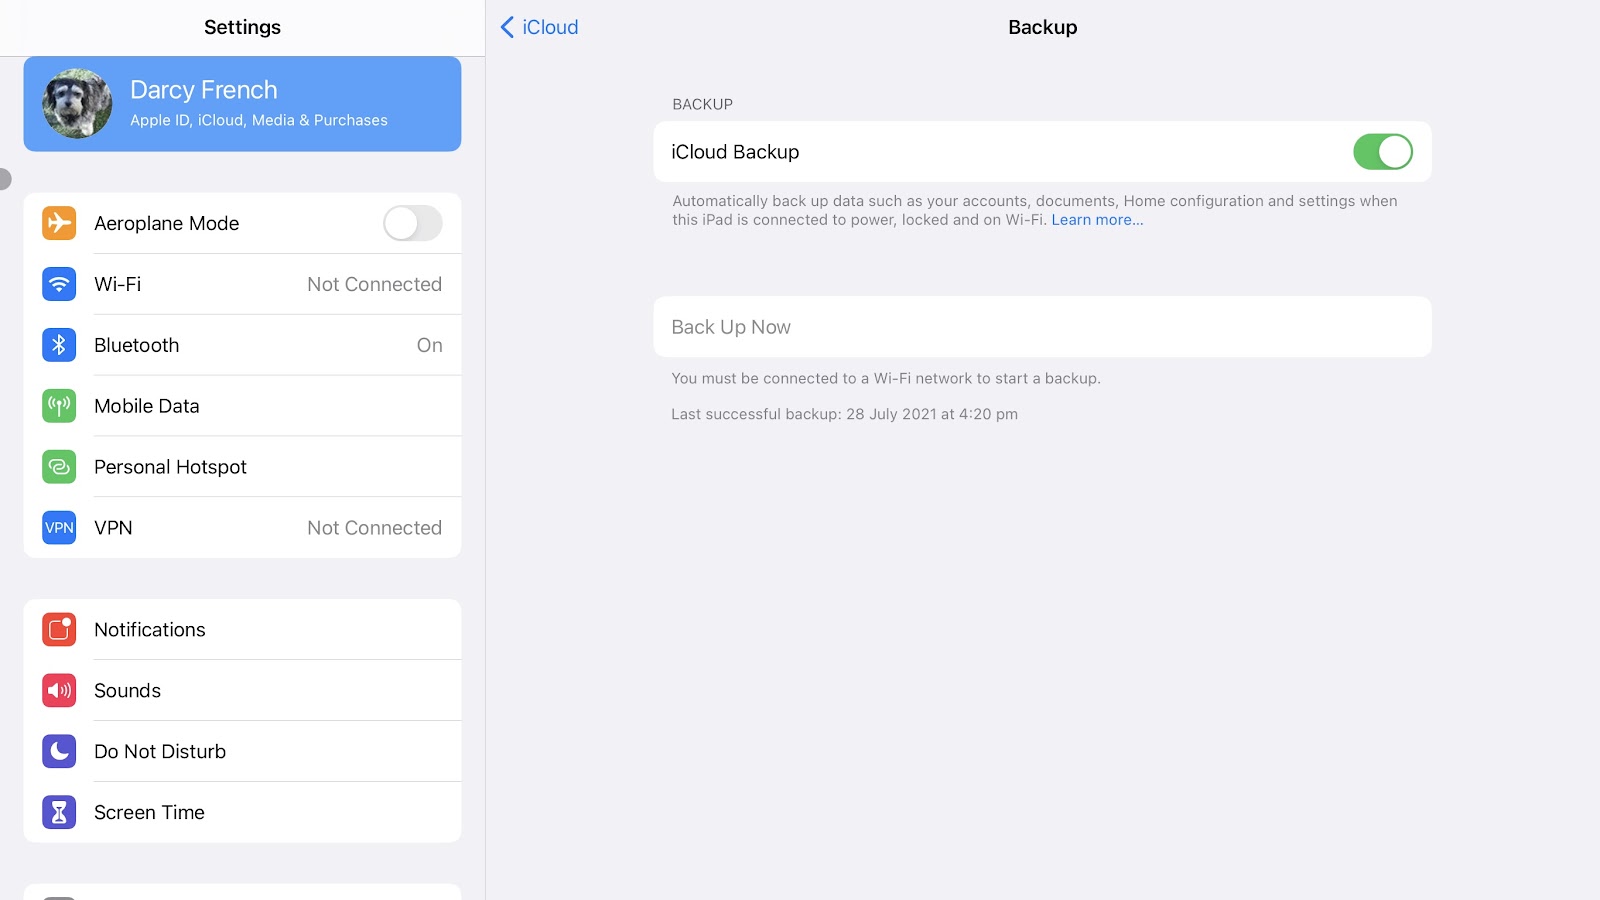The height and width of the screenshot is (900, 1600).
Task: Tap the Back Up Now button
Action: pos(1042,327)
